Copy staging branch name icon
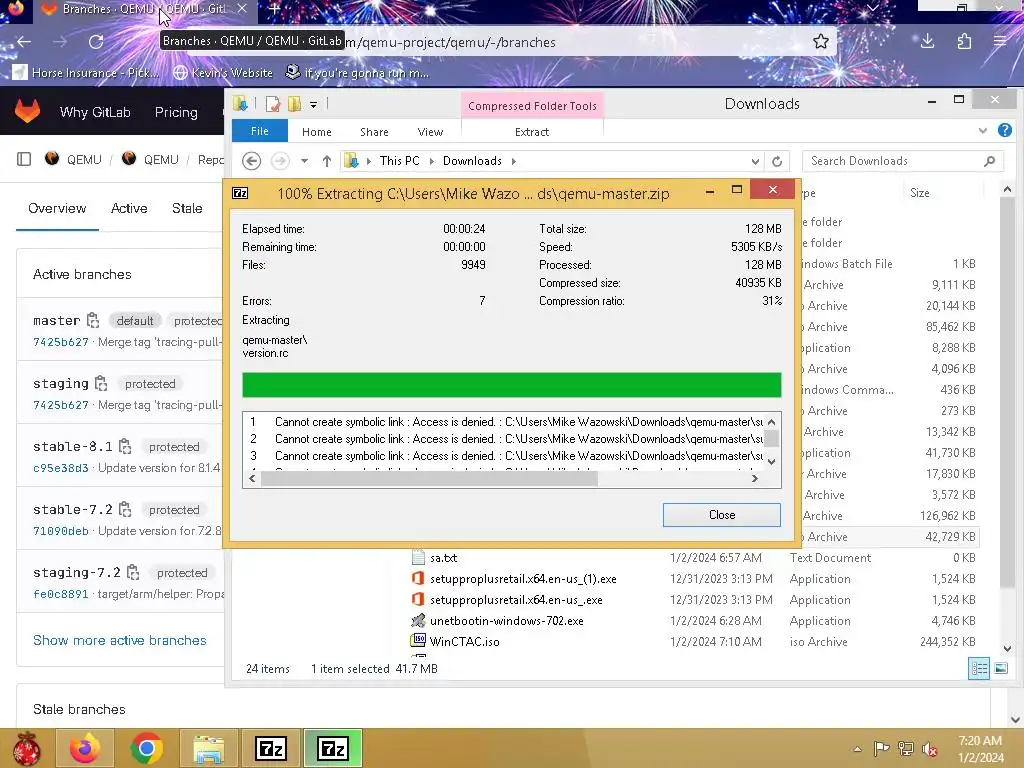Viewport: 1024px width, 768px height. click(x=101, y=383)
